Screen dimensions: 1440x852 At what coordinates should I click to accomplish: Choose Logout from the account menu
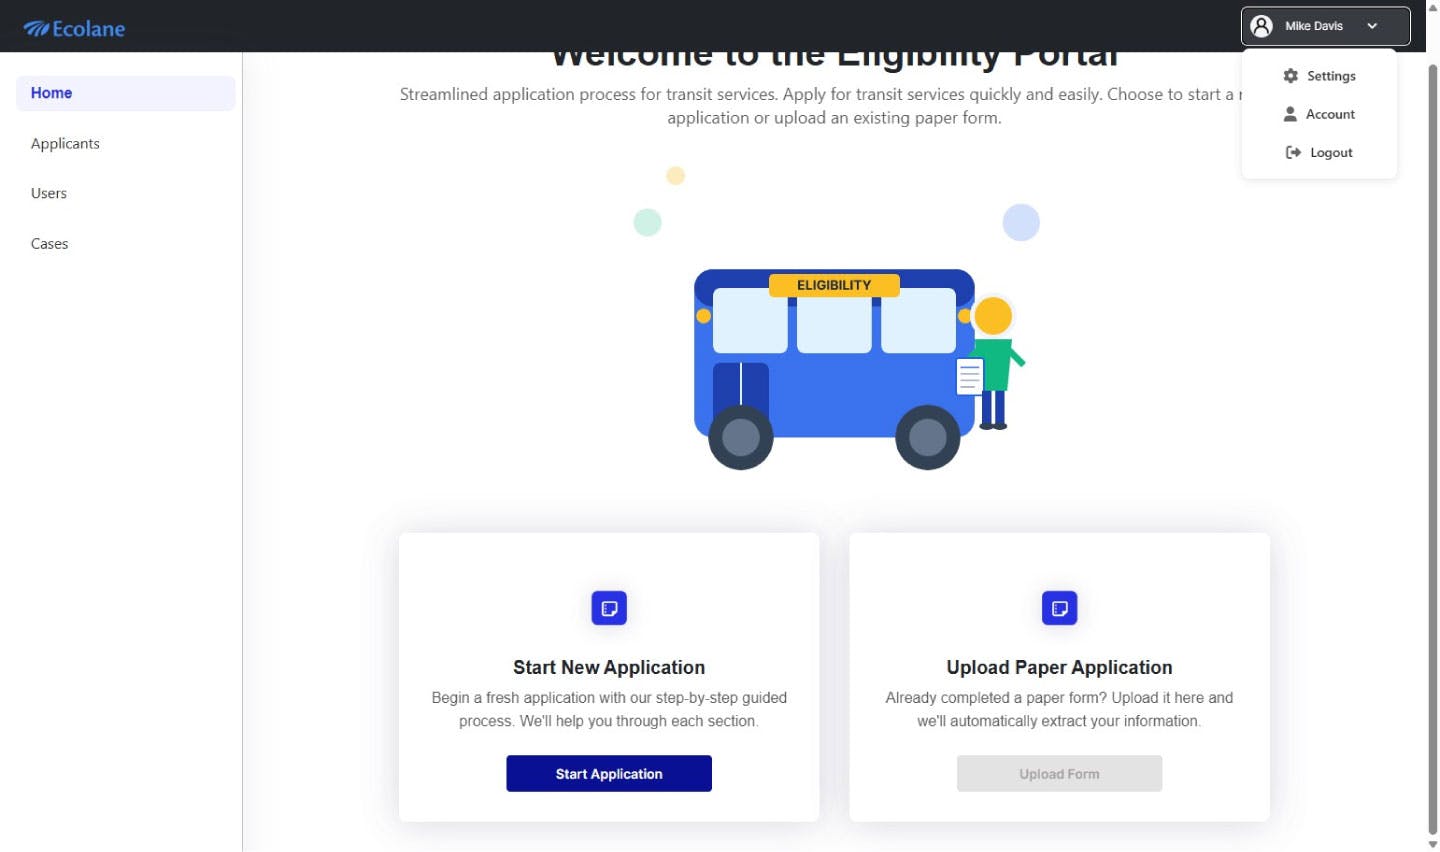pos(1331,151)
